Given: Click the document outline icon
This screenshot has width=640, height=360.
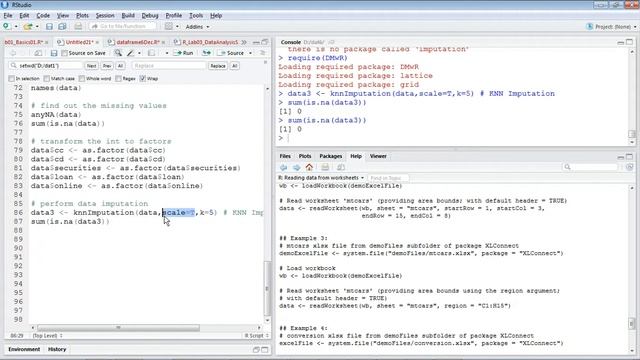Looking at the screenshot, I should tap(262, 53).
